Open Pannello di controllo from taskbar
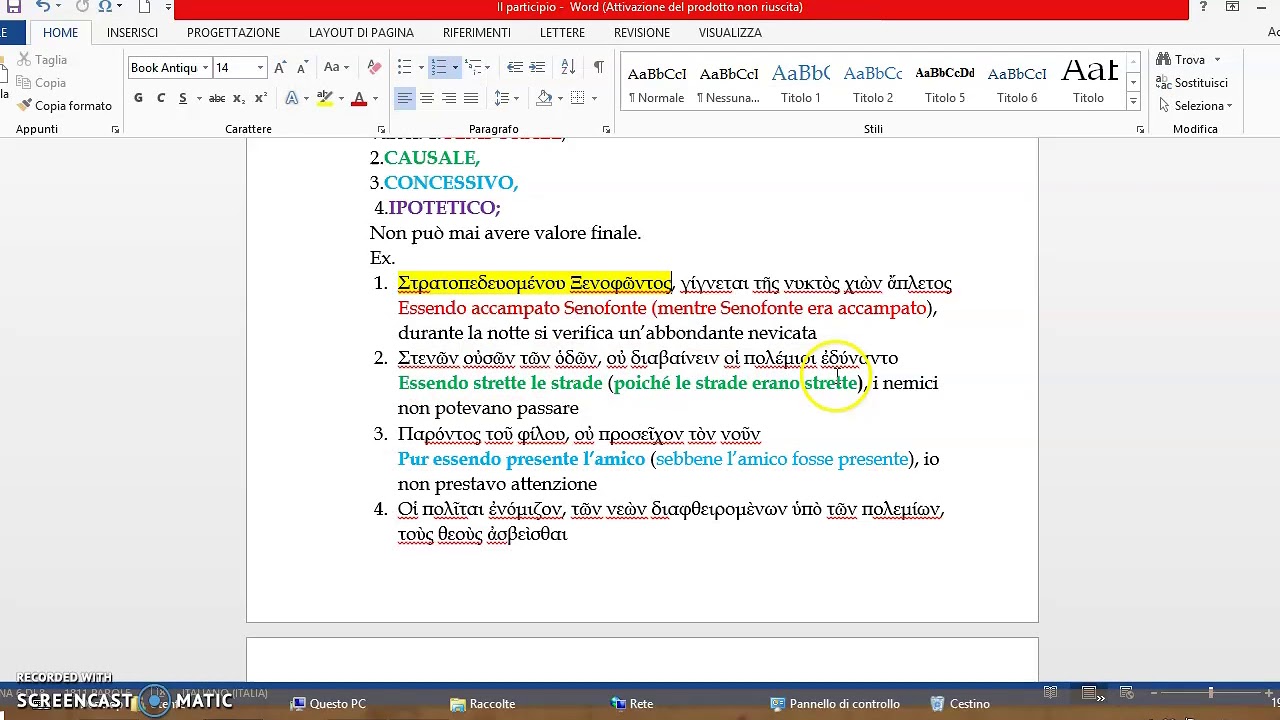This screenshot has height=720, width=1280. [x=835, y=704]
